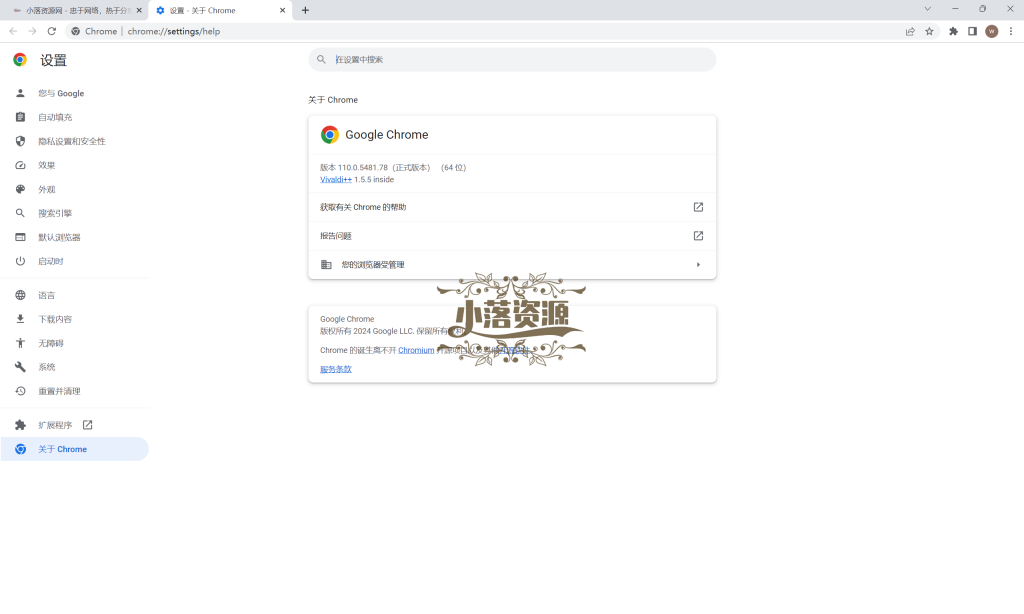Click external-link icon on 获取有关 Chrome 的帮助
The height and width of the screenshot is (614, 1024).
click(x=698, y=207)
